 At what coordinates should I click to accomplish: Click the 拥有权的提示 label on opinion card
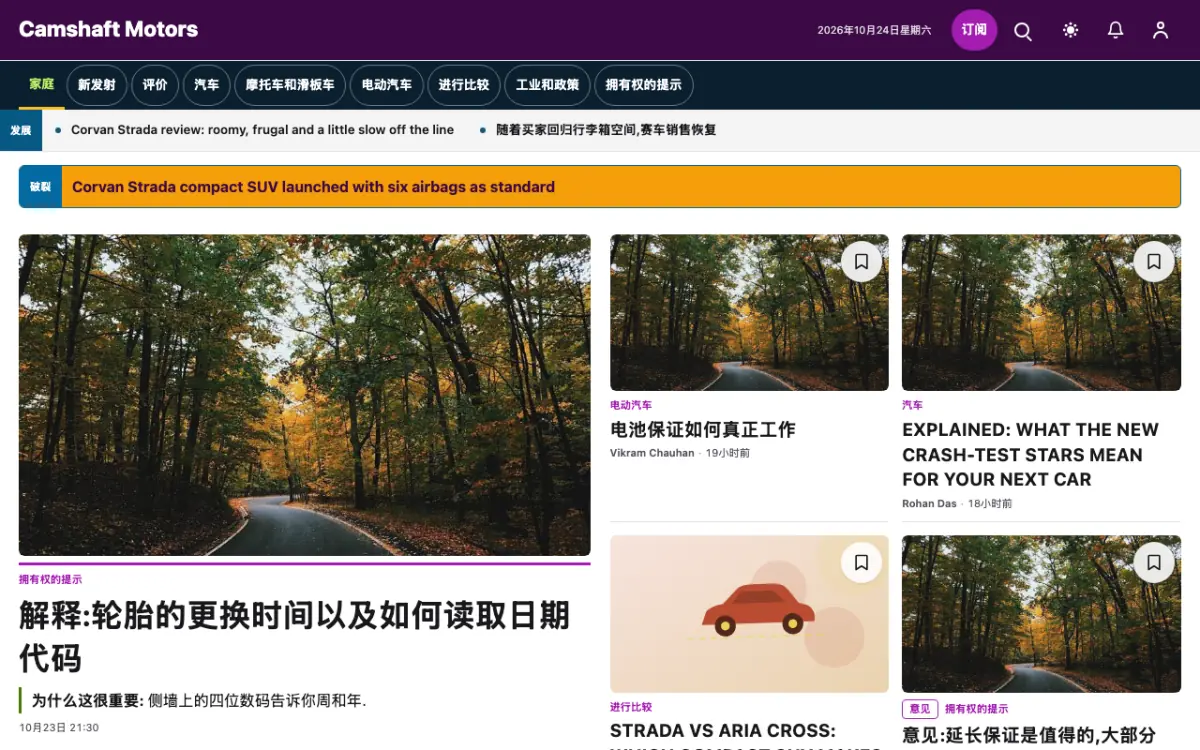(x=977, y=709)
